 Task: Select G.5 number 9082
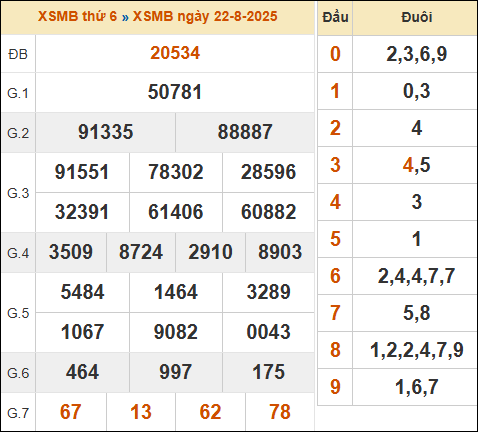pyautogui.click(x=176, y=332)
